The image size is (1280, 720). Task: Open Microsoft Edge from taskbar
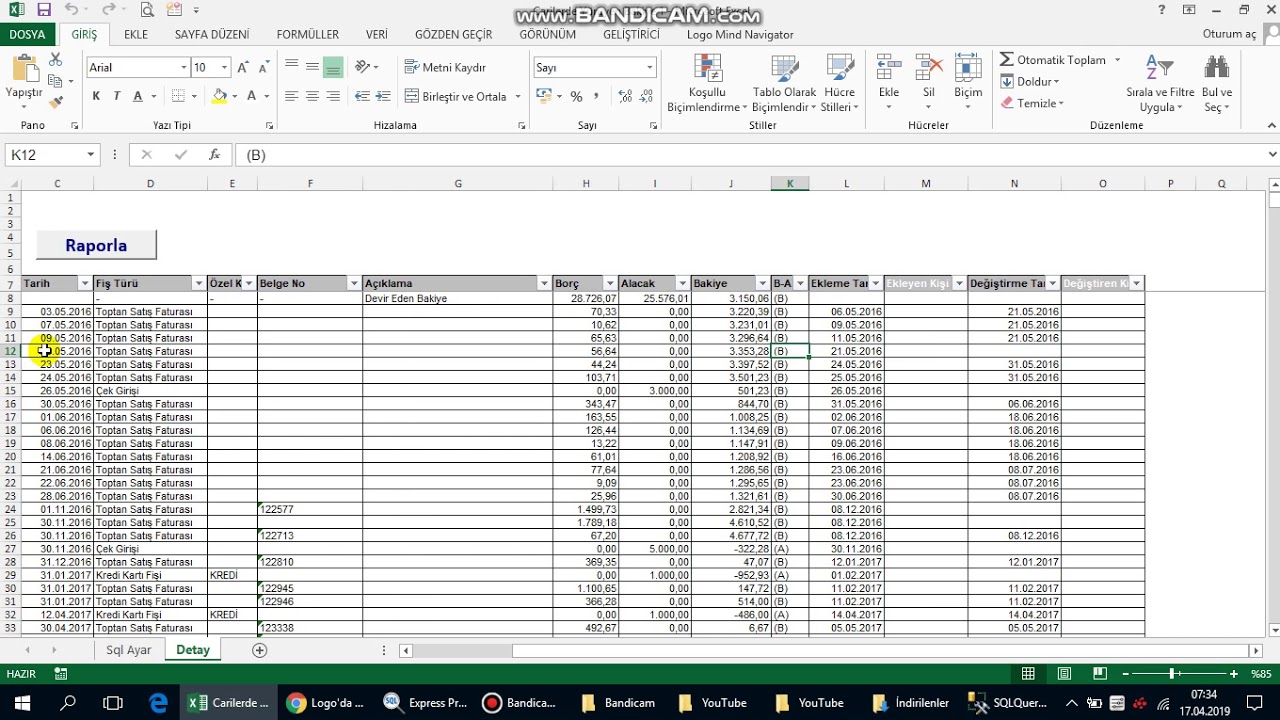[x=157, y=702]
